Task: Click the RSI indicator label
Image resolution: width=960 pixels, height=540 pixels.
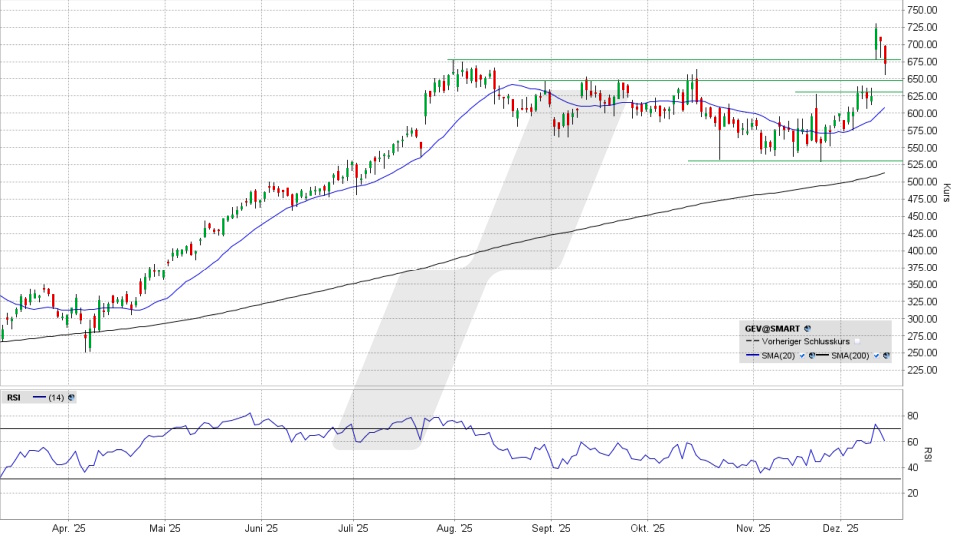Action: pyautogui.click(x=14, y=397)
